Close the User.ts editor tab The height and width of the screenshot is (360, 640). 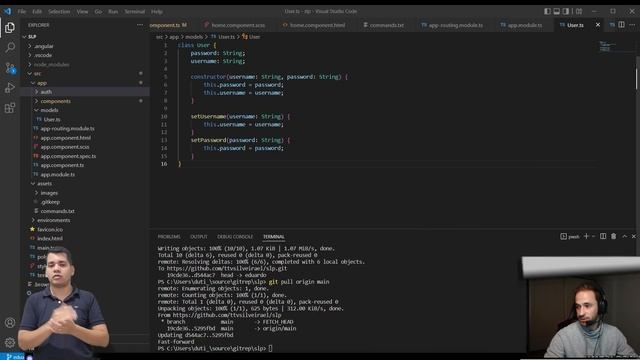click(x=598, y=25)
